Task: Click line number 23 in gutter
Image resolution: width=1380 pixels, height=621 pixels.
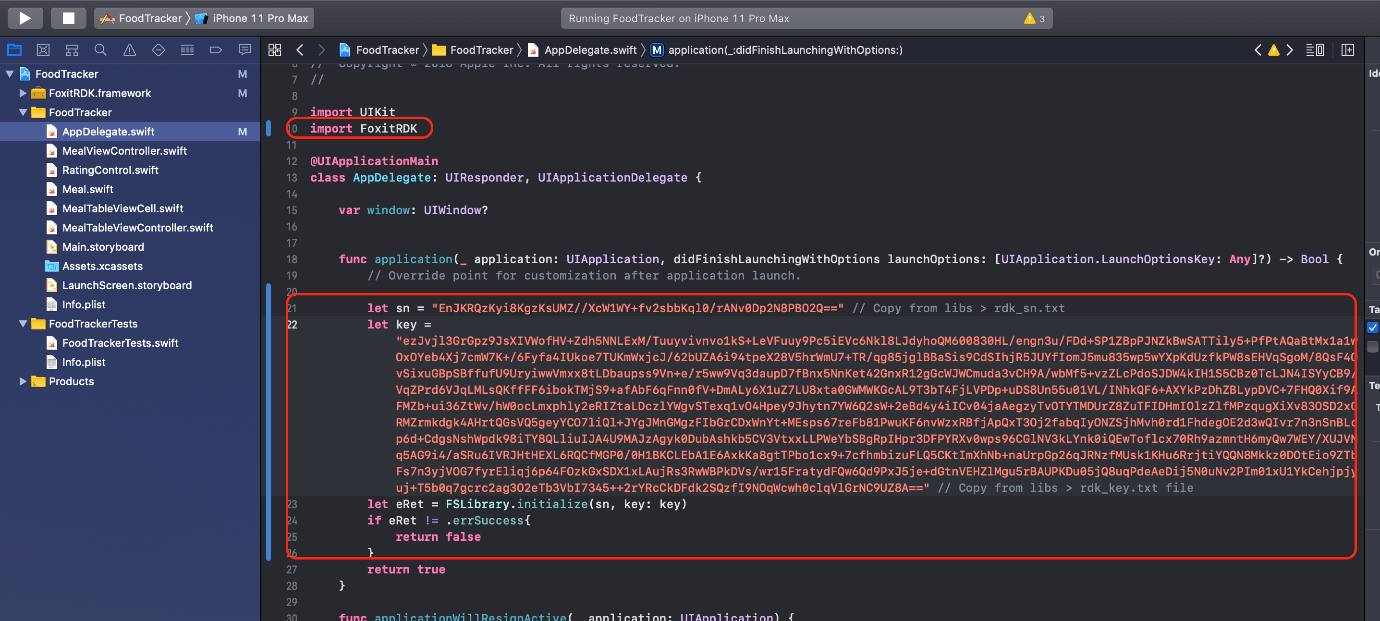Action: pos(291,504)
